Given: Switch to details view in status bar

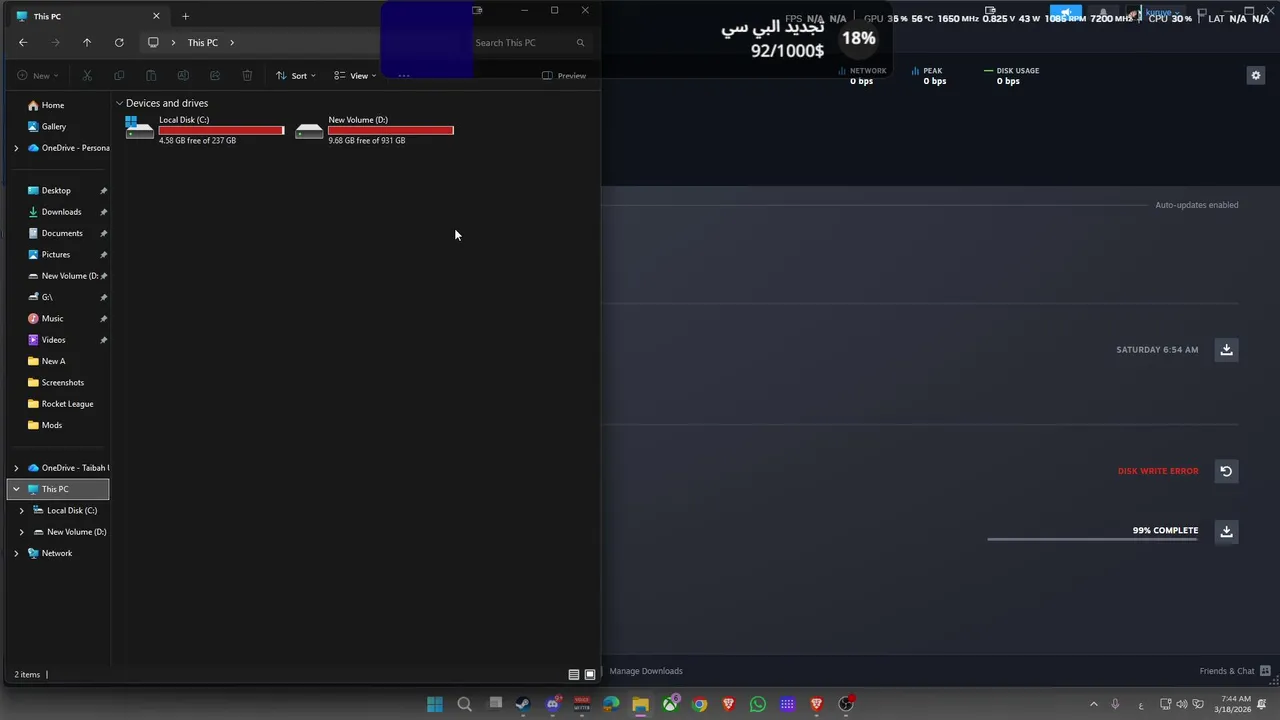Looking at the screenshot, I should click(574, 674).
